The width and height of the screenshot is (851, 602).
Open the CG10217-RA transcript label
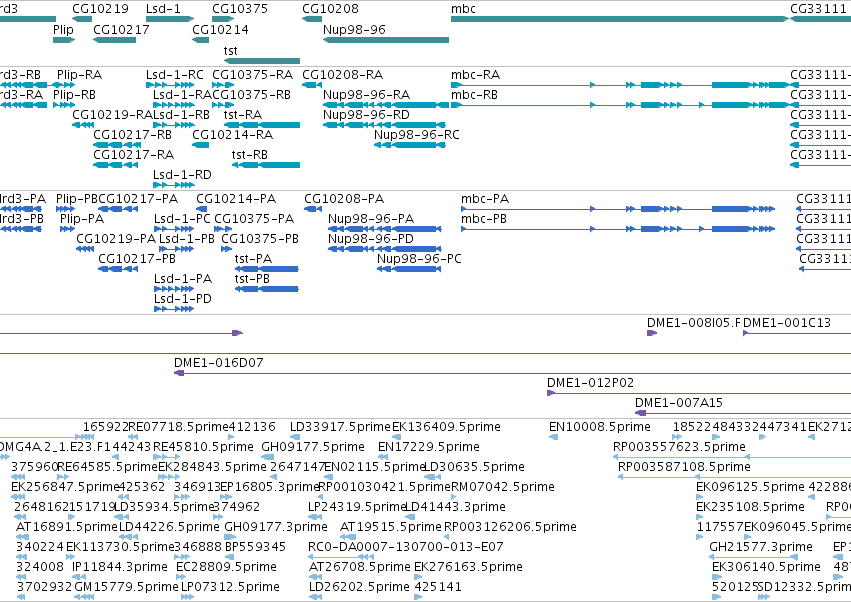pos(134,155)
